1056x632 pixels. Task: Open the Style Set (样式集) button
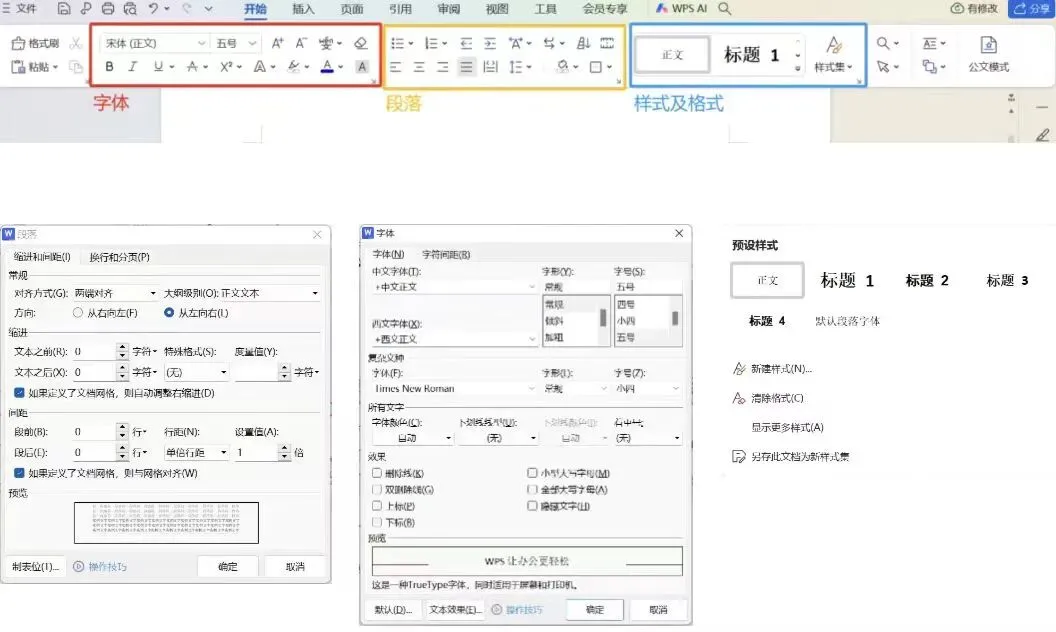point(834,54)
